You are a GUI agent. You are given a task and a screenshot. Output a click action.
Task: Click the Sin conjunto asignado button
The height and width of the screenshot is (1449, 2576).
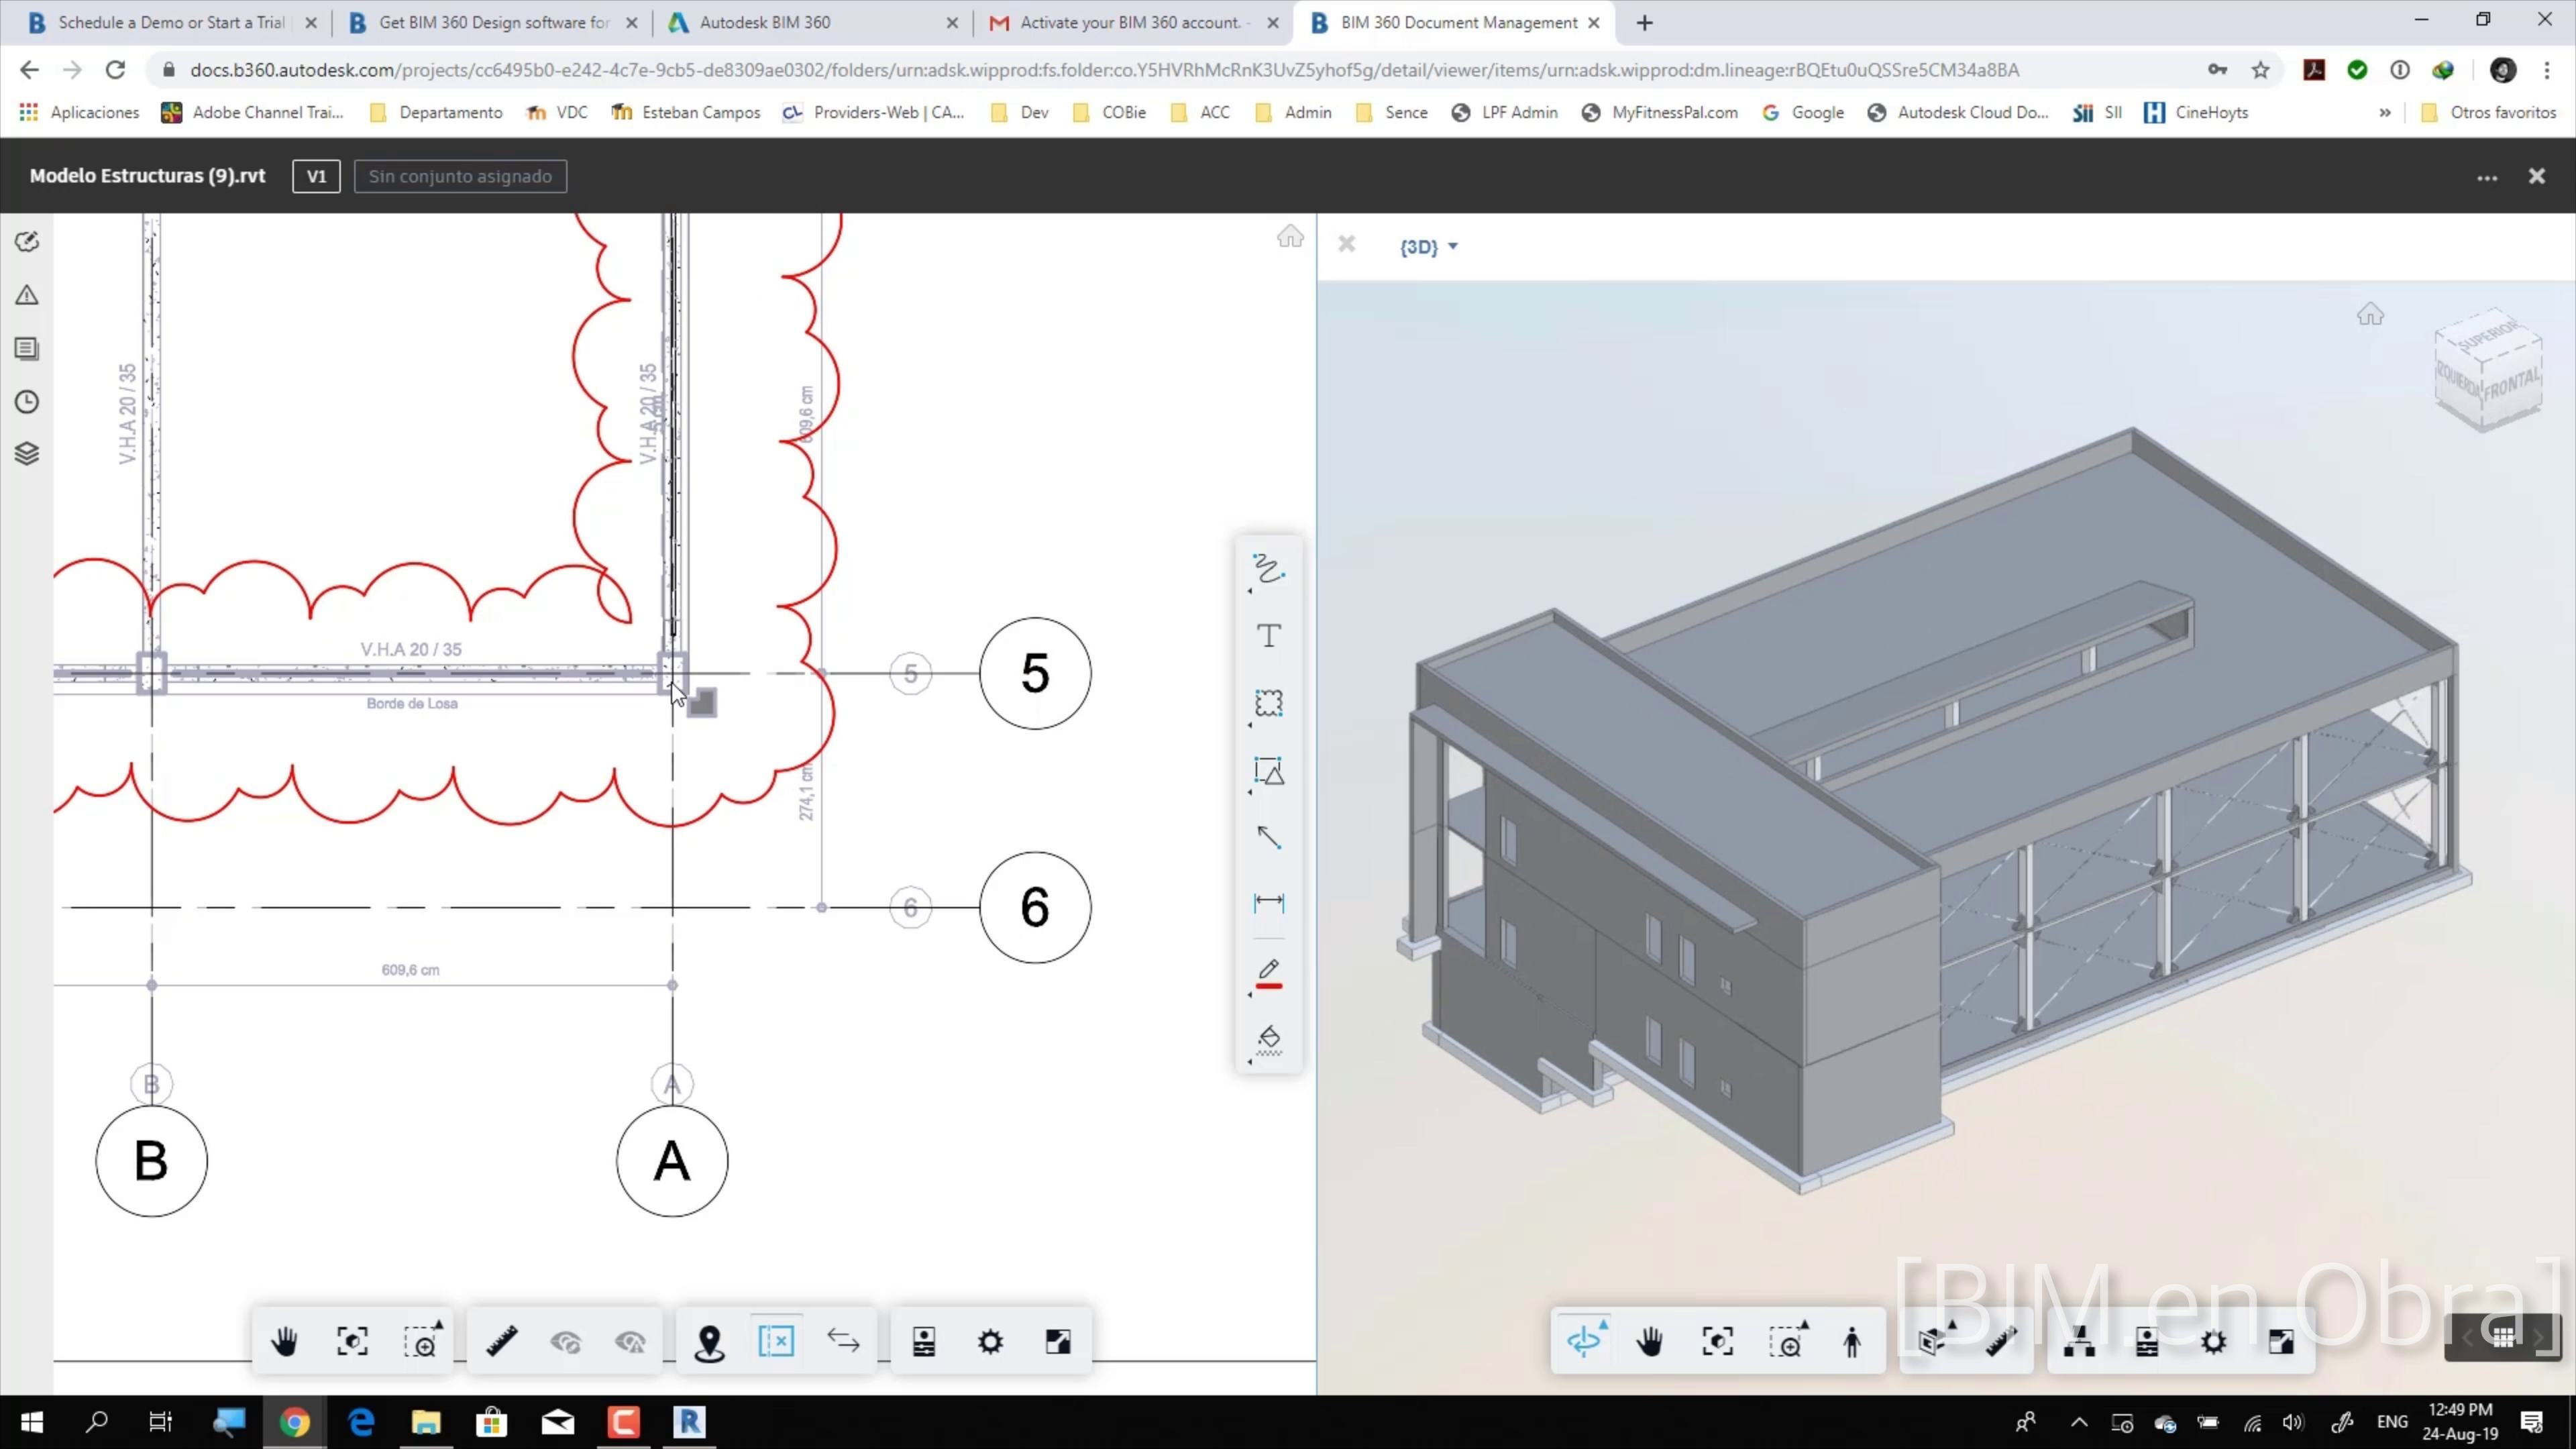tap(460, 176)
